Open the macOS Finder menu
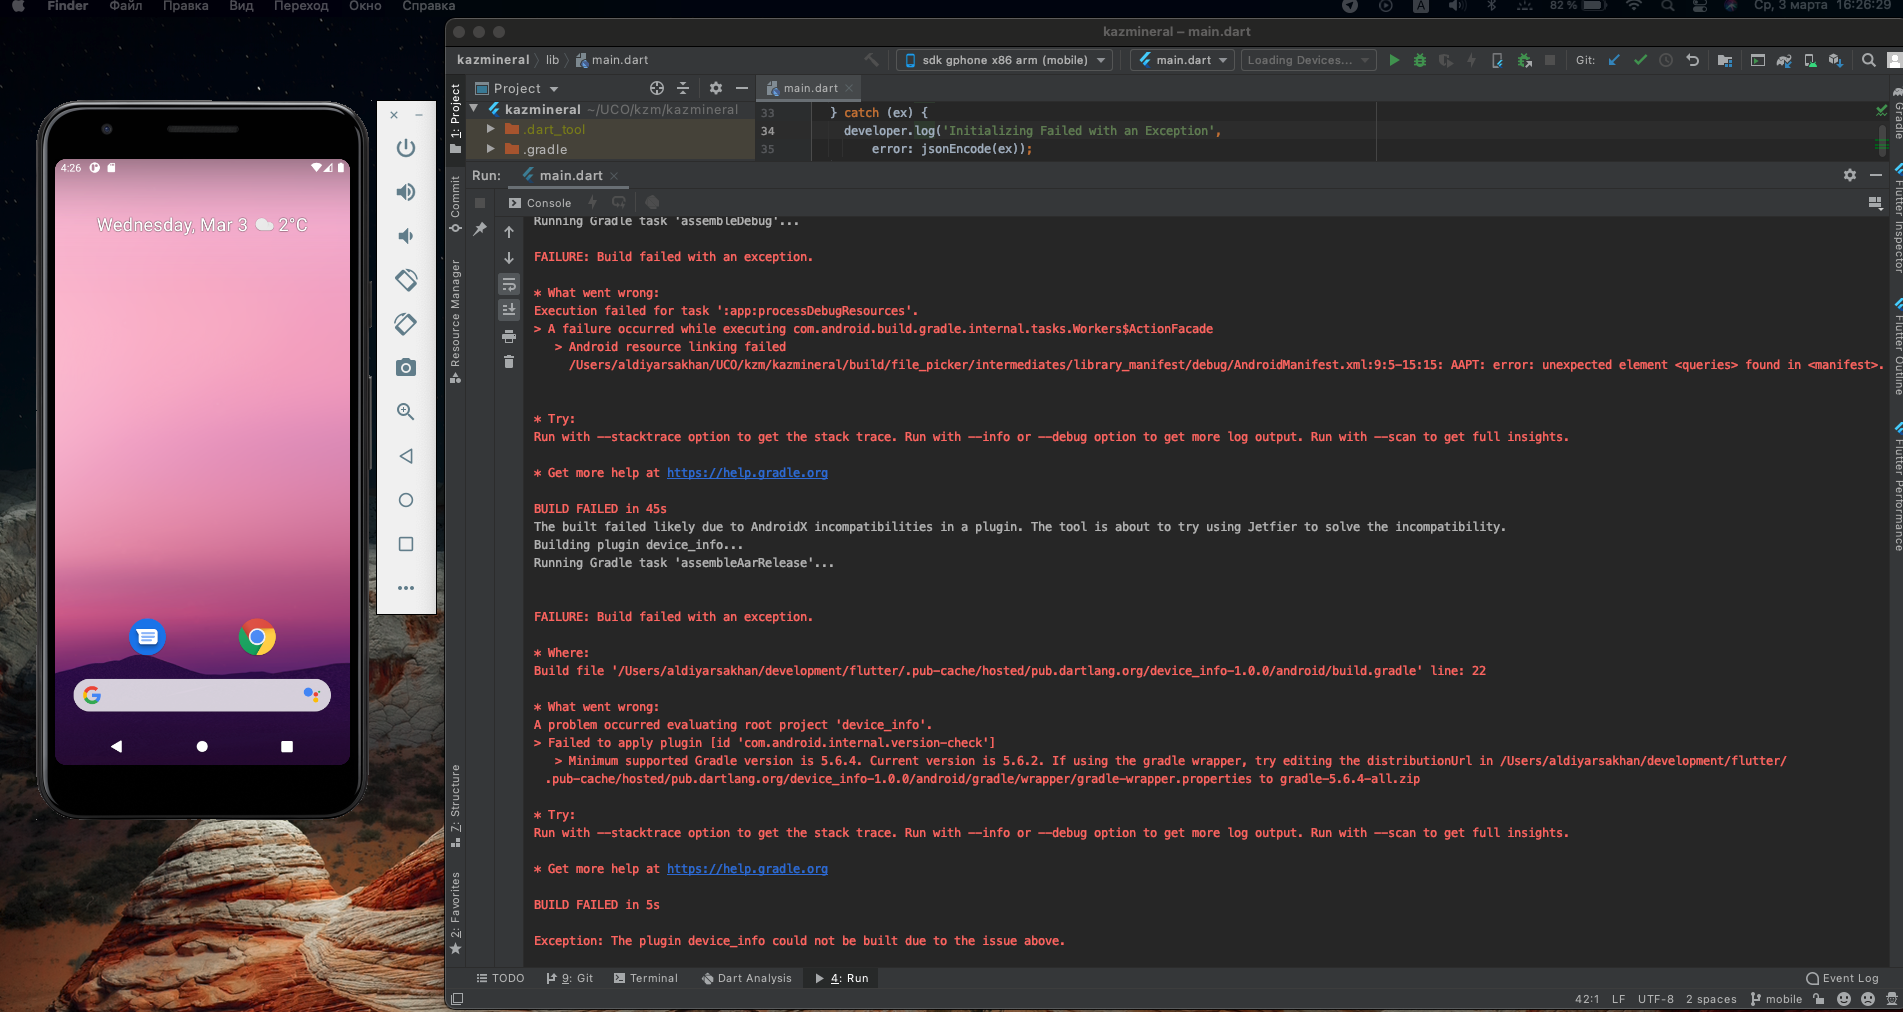This screenshot has width=1903, height=1012. click(68, 6)
